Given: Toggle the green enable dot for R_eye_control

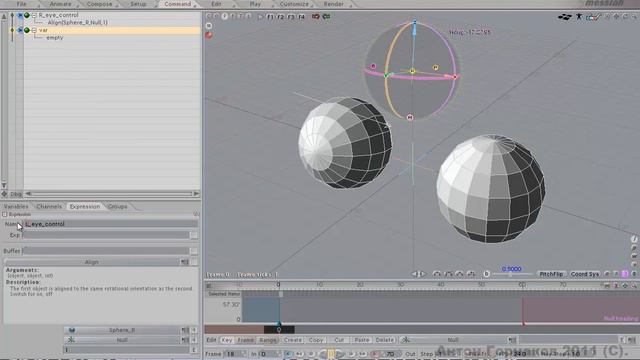Looking at the screenshot, I should click(x=27, y=15).
